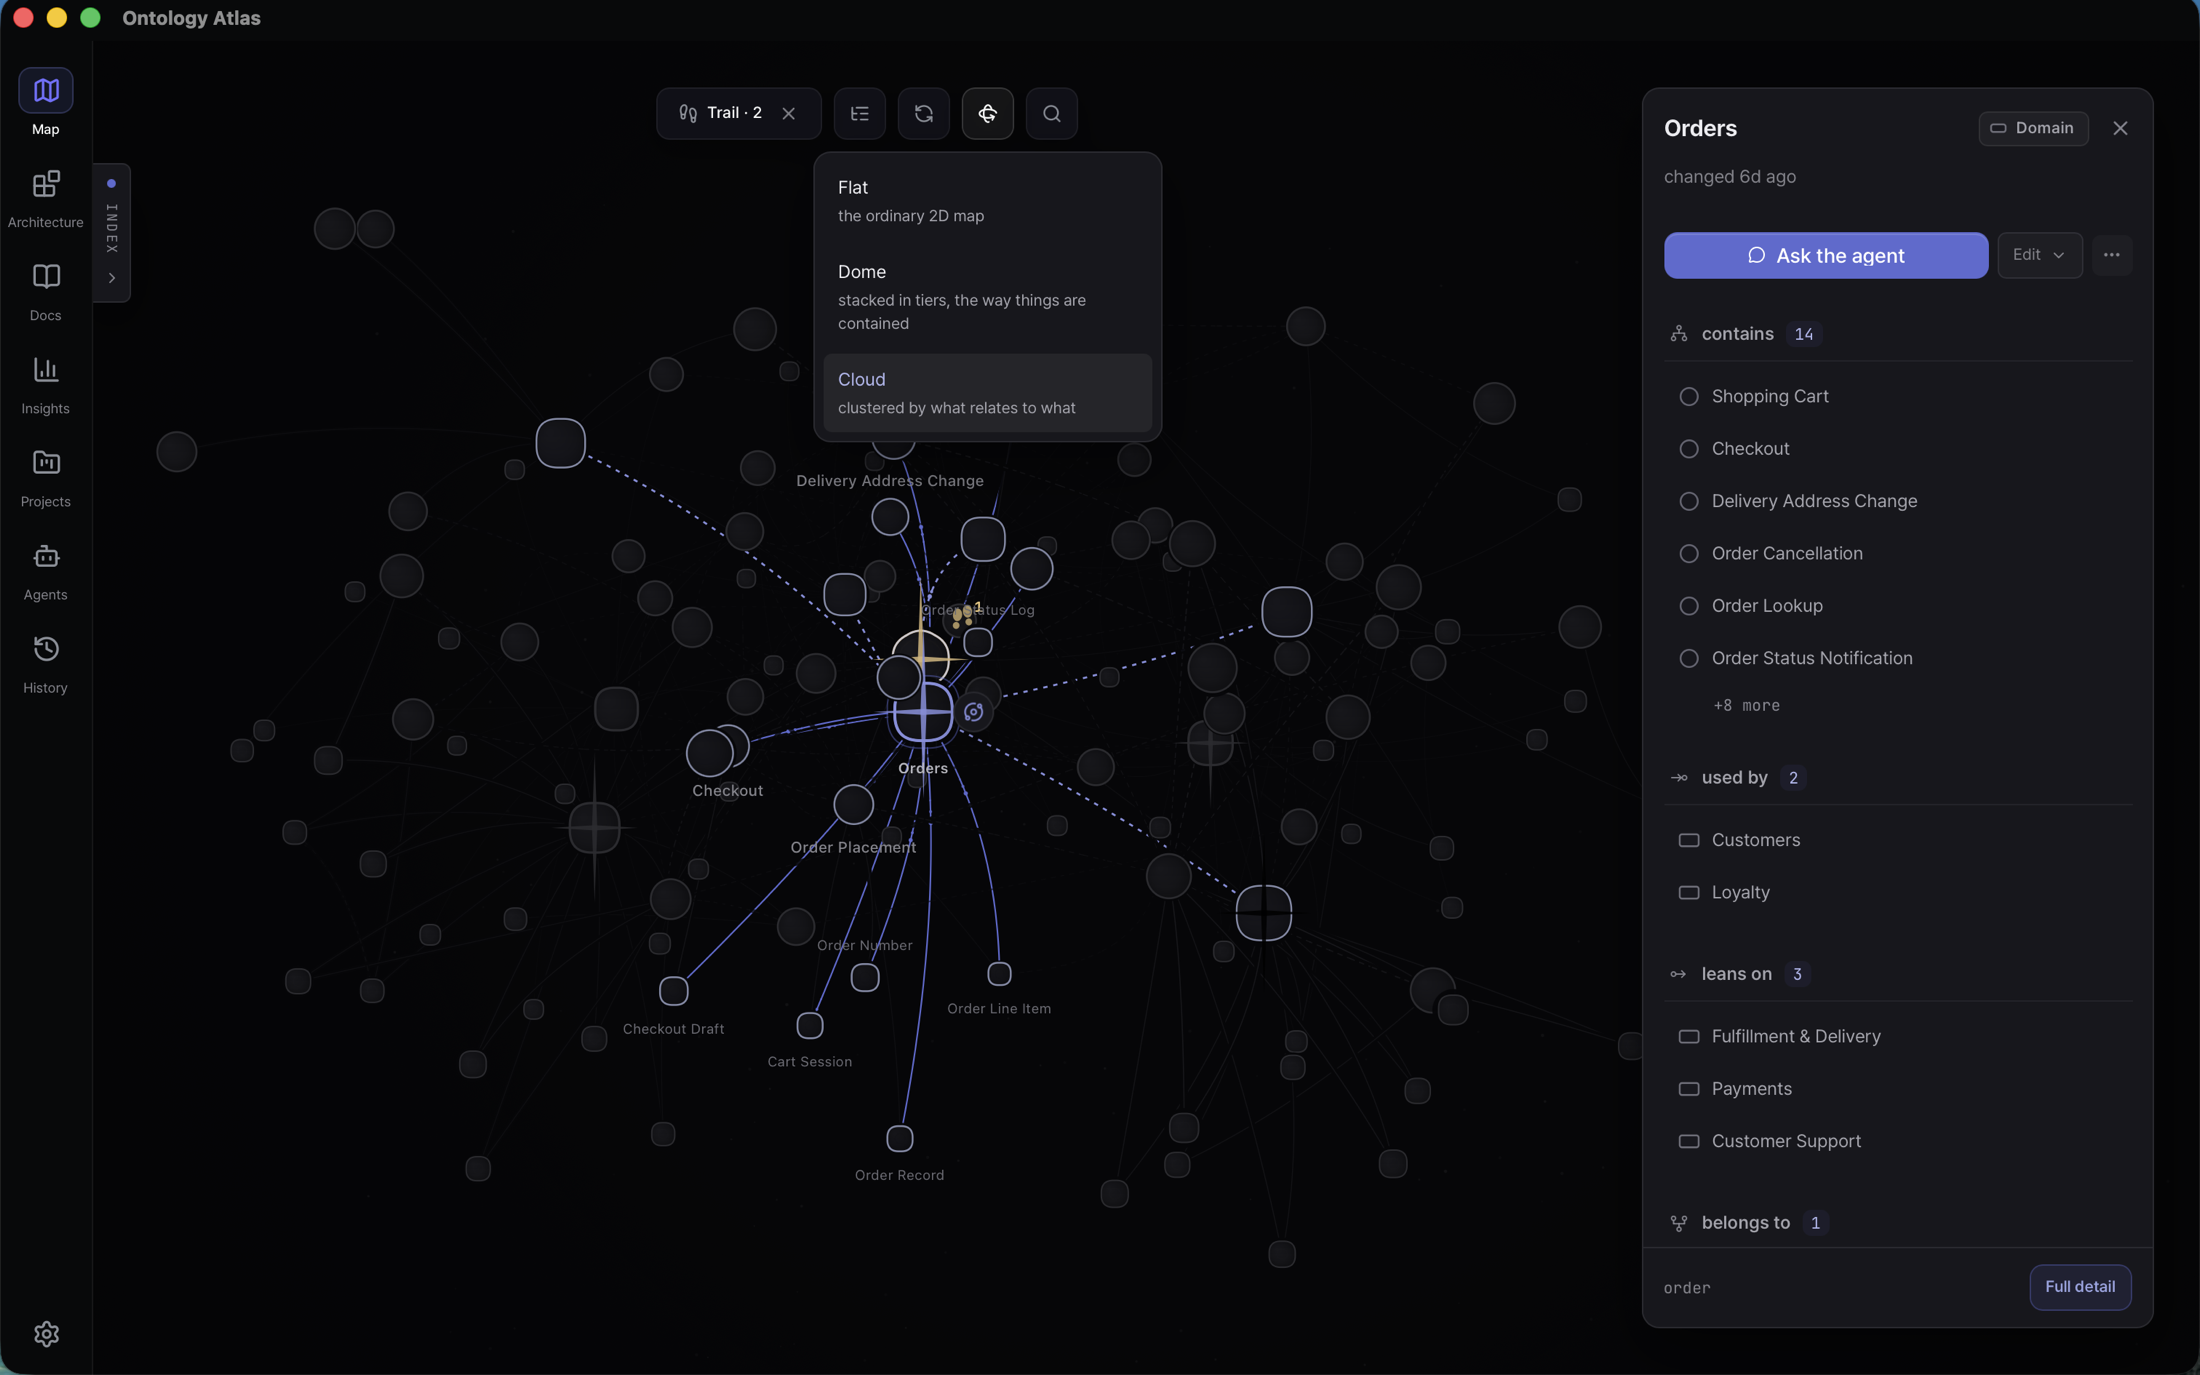Click the 'order' slug text

pos(1687,1288)
